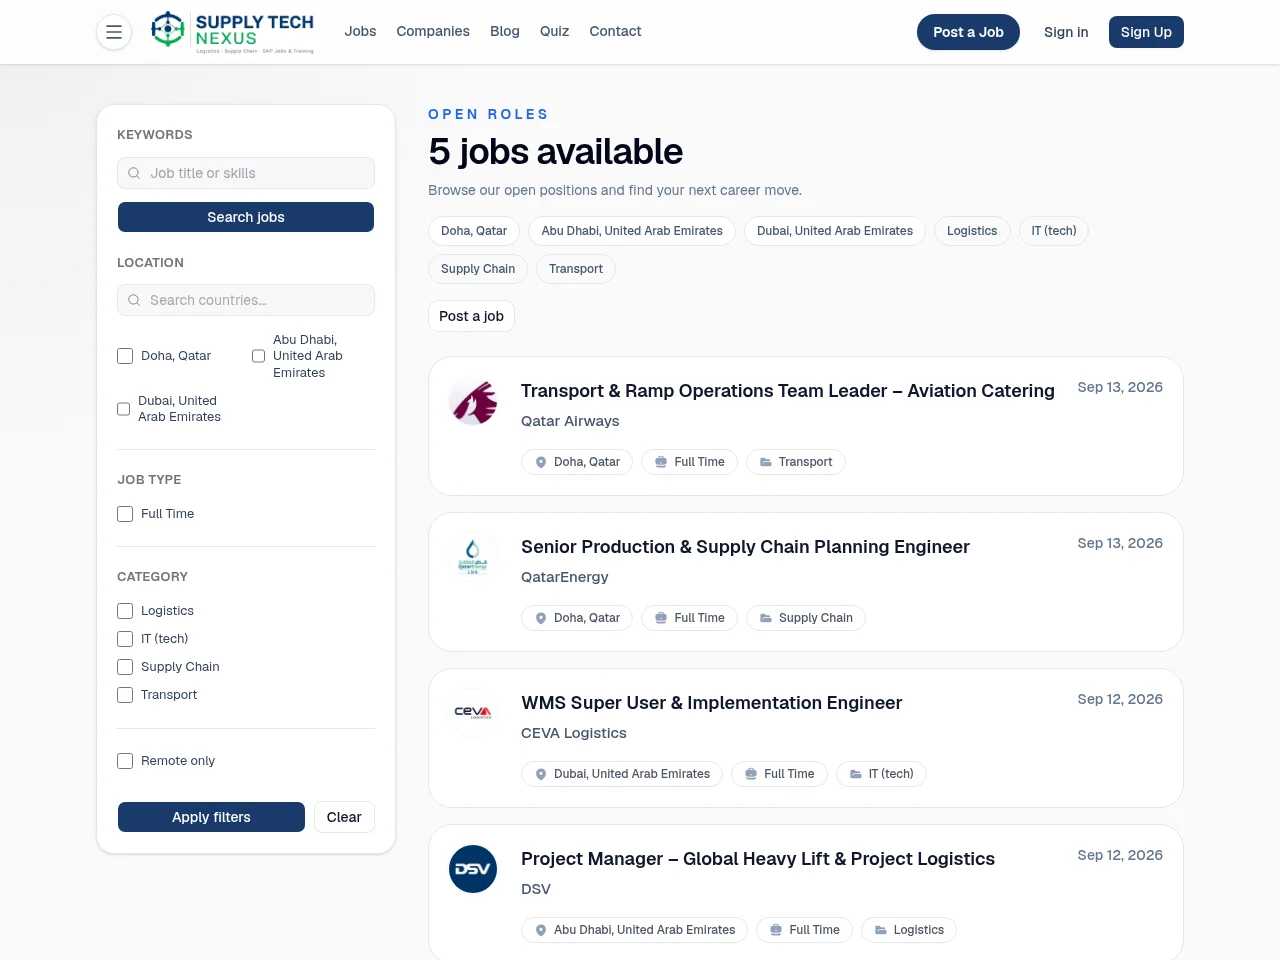Select the Logistics filter chip at top
This screenshot has height=960, width=1280.
tap(972, 231)
